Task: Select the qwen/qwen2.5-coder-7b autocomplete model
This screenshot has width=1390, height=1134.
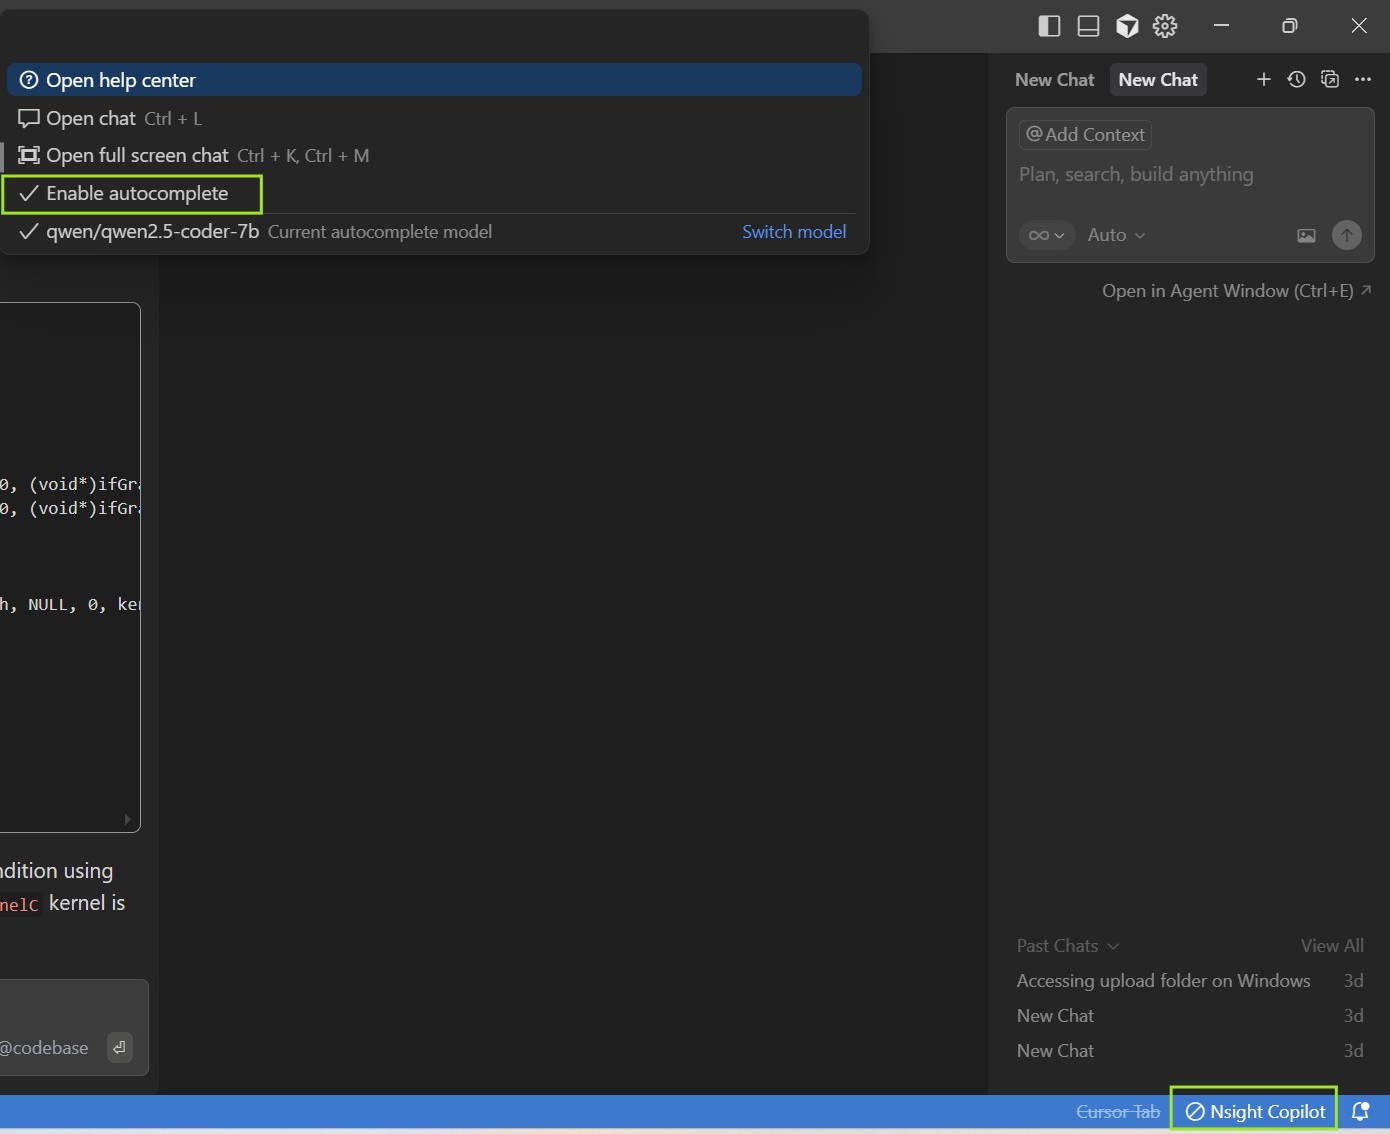Action: (152, 232)
